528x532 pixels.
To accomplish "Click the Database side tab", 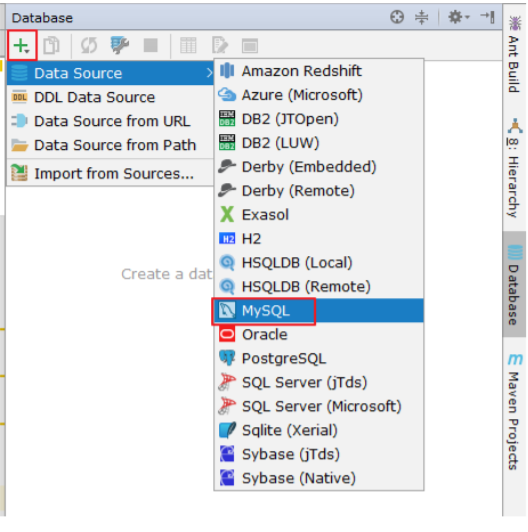I will [x=514, y=284].
